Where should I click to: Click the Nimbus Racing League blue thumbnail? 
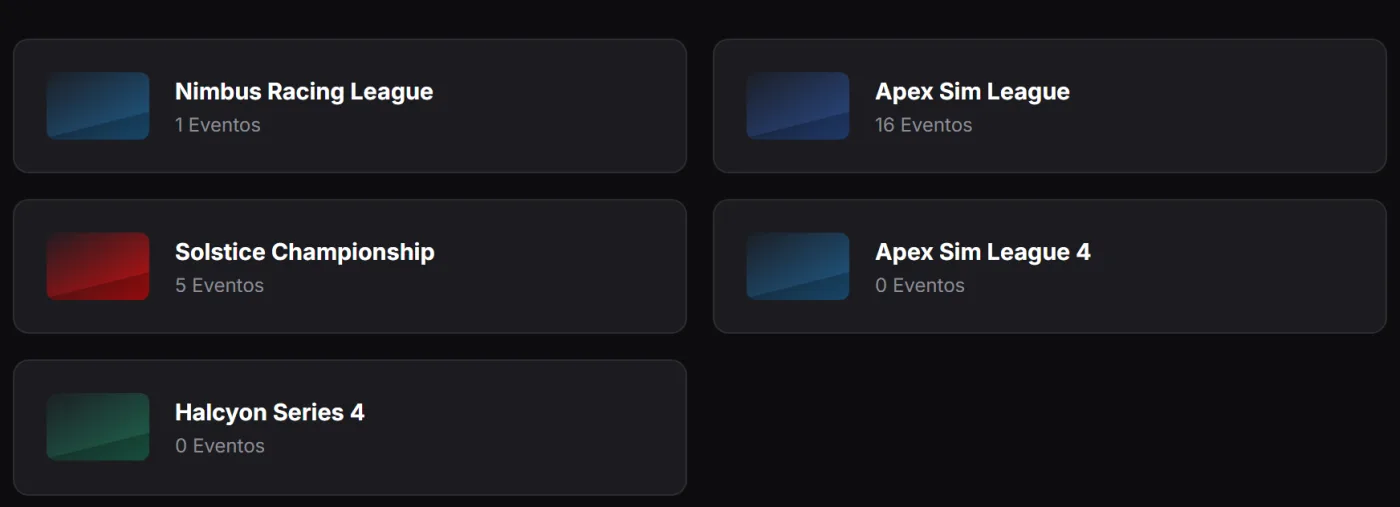98,106
